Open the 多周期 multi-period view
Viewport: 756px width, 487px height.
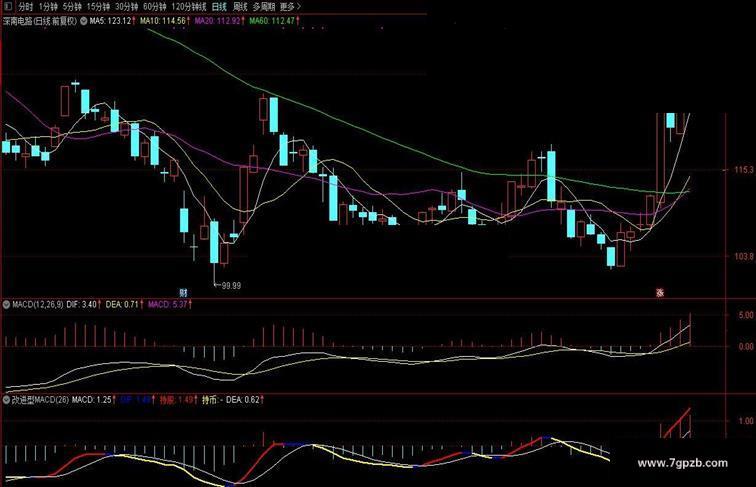click(264, 7)
